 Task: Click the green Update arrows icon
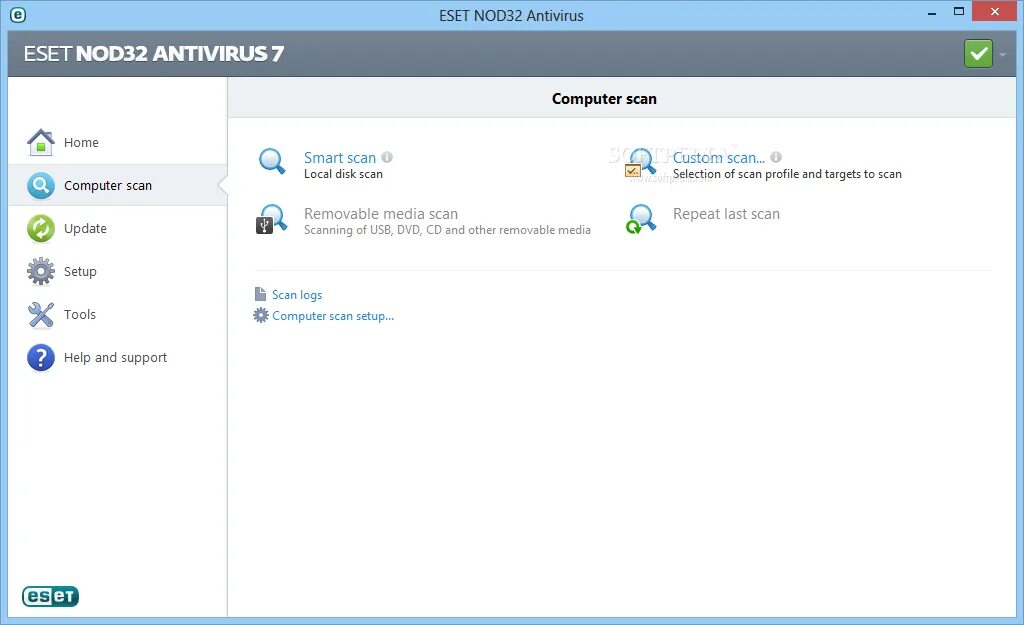coord(40,229)
